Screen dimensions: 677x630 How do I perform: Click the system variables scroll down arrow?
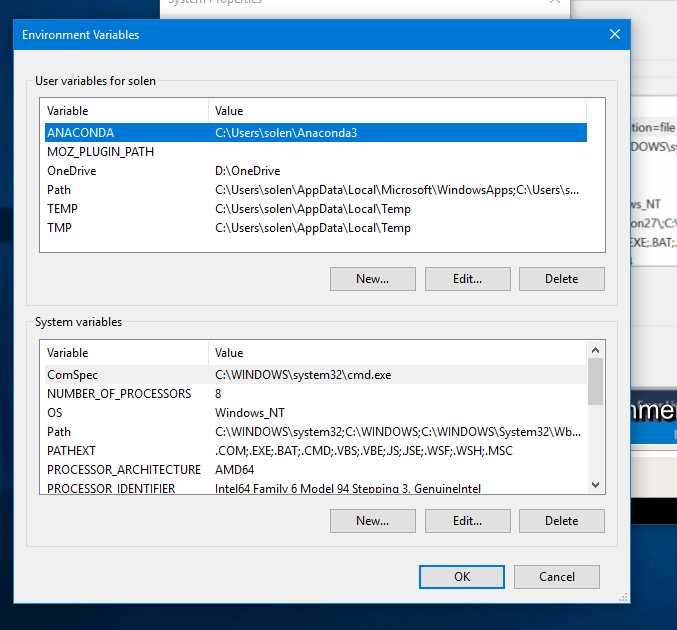coord(595,485)
